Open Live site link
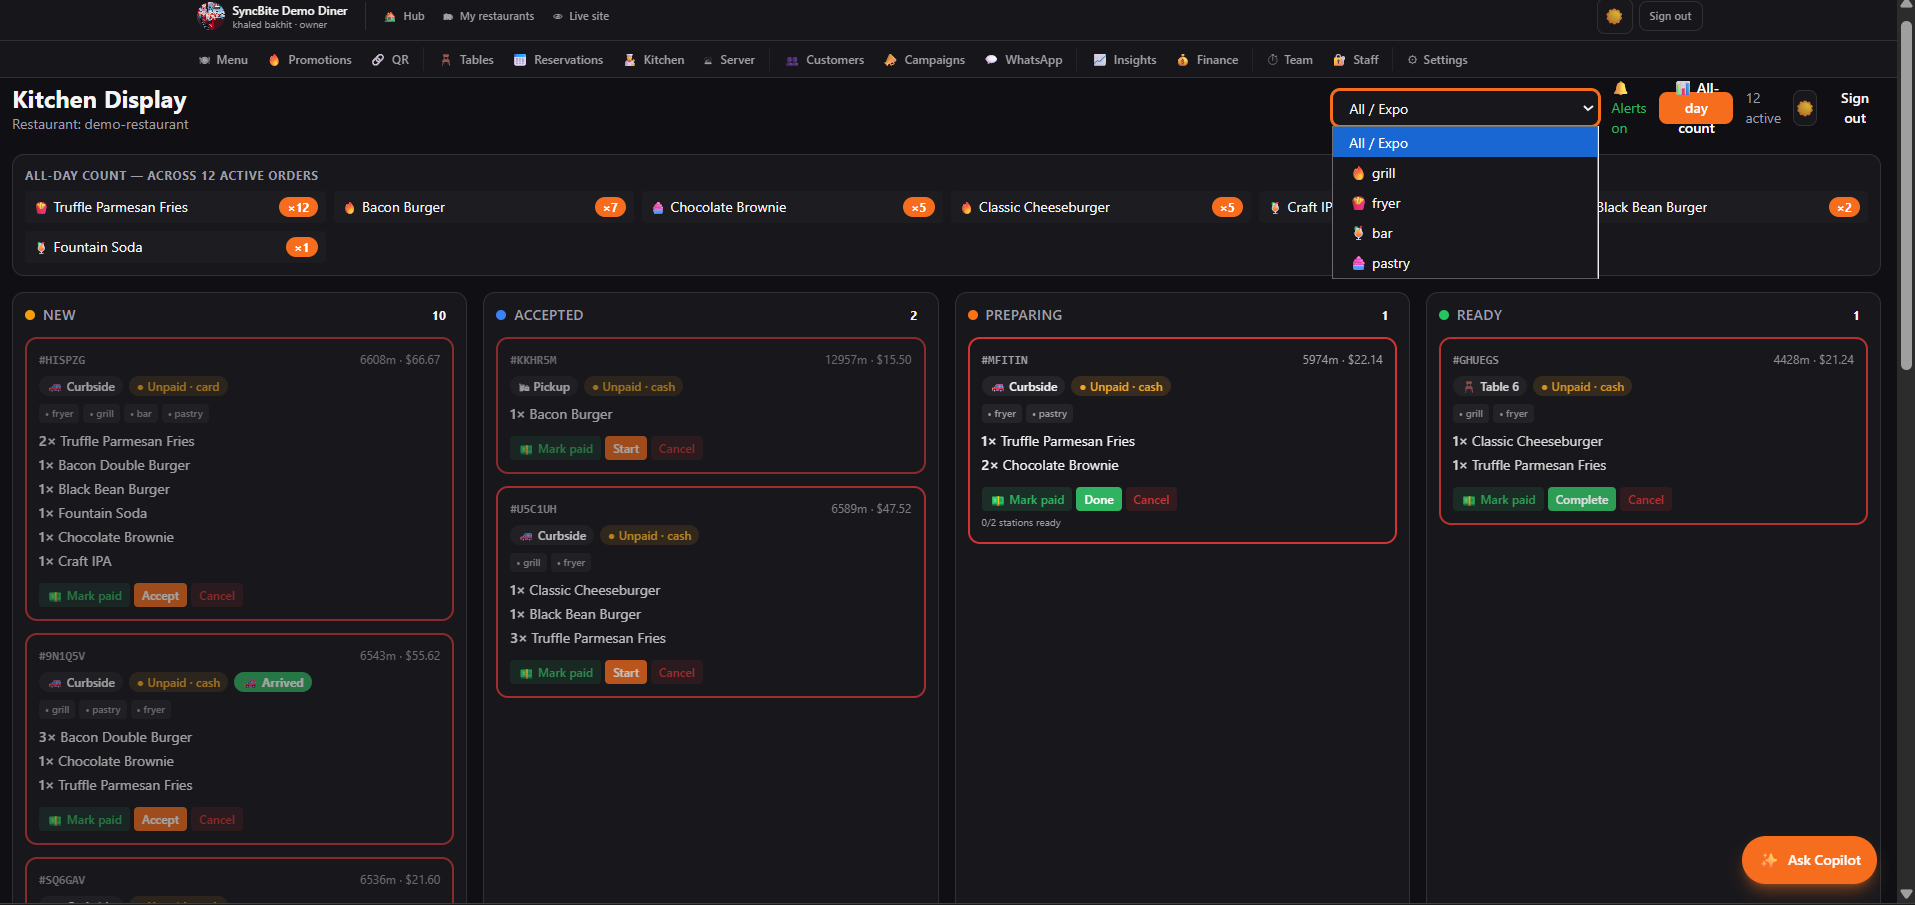This screenshot has width=1915, height=905. pyautogui.click(x=581, y=16)
